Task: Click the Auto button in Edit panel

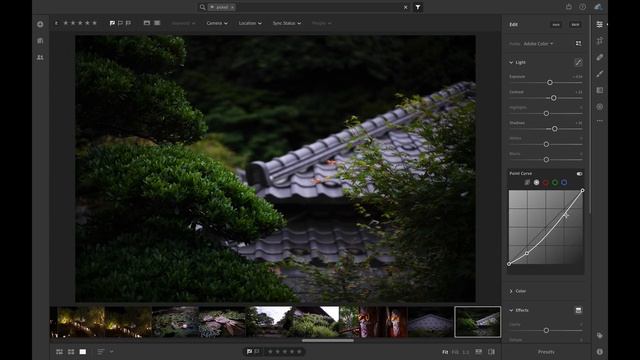Action: tap(556, 24)
